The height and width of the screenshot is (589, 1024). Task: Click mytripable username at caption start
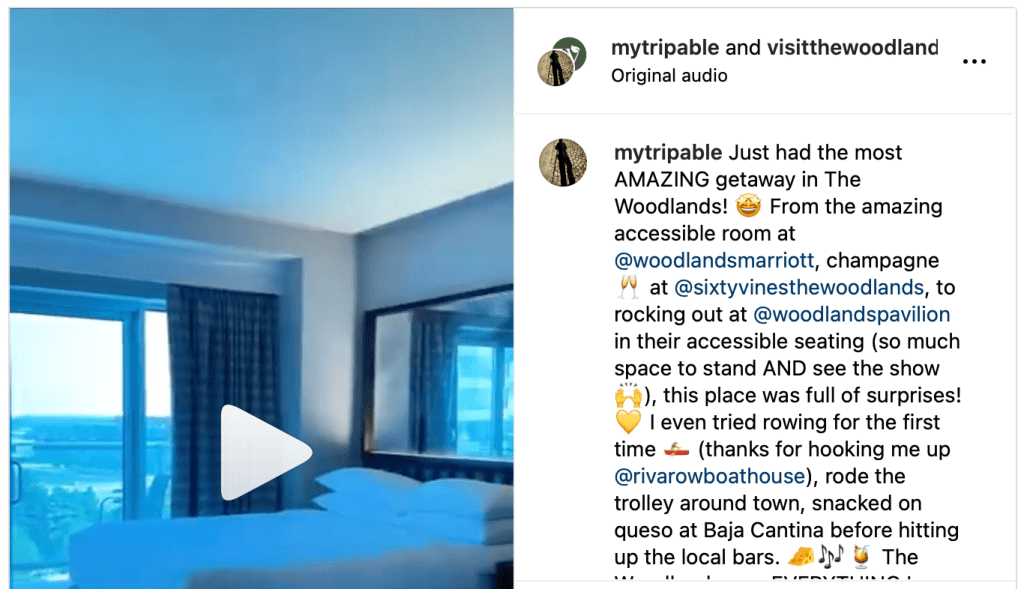[668, 153]
